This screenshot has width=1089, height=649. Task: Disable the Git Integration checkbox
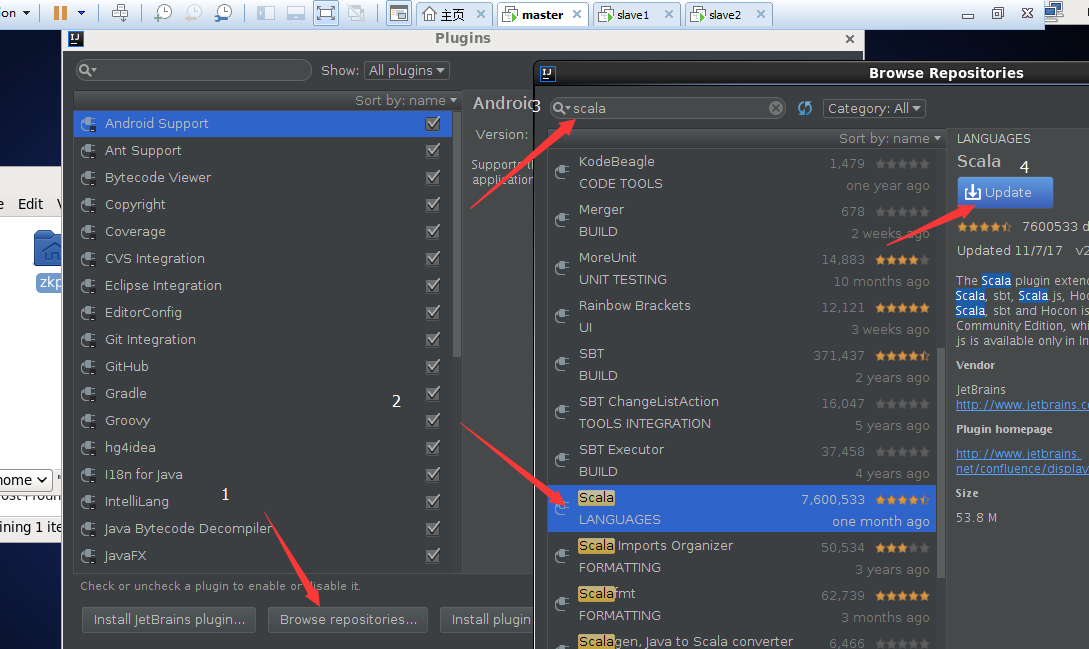point(433,339)
